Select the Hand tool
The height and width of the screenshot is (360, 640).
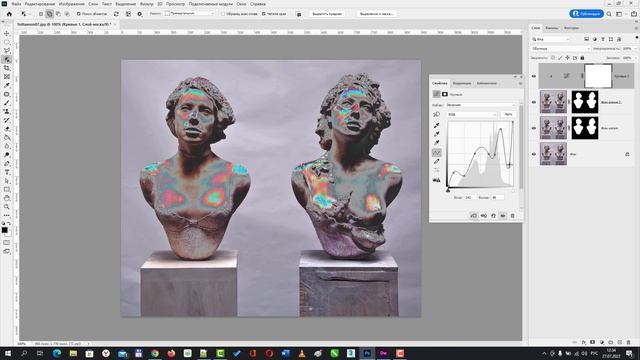[7, 198]
